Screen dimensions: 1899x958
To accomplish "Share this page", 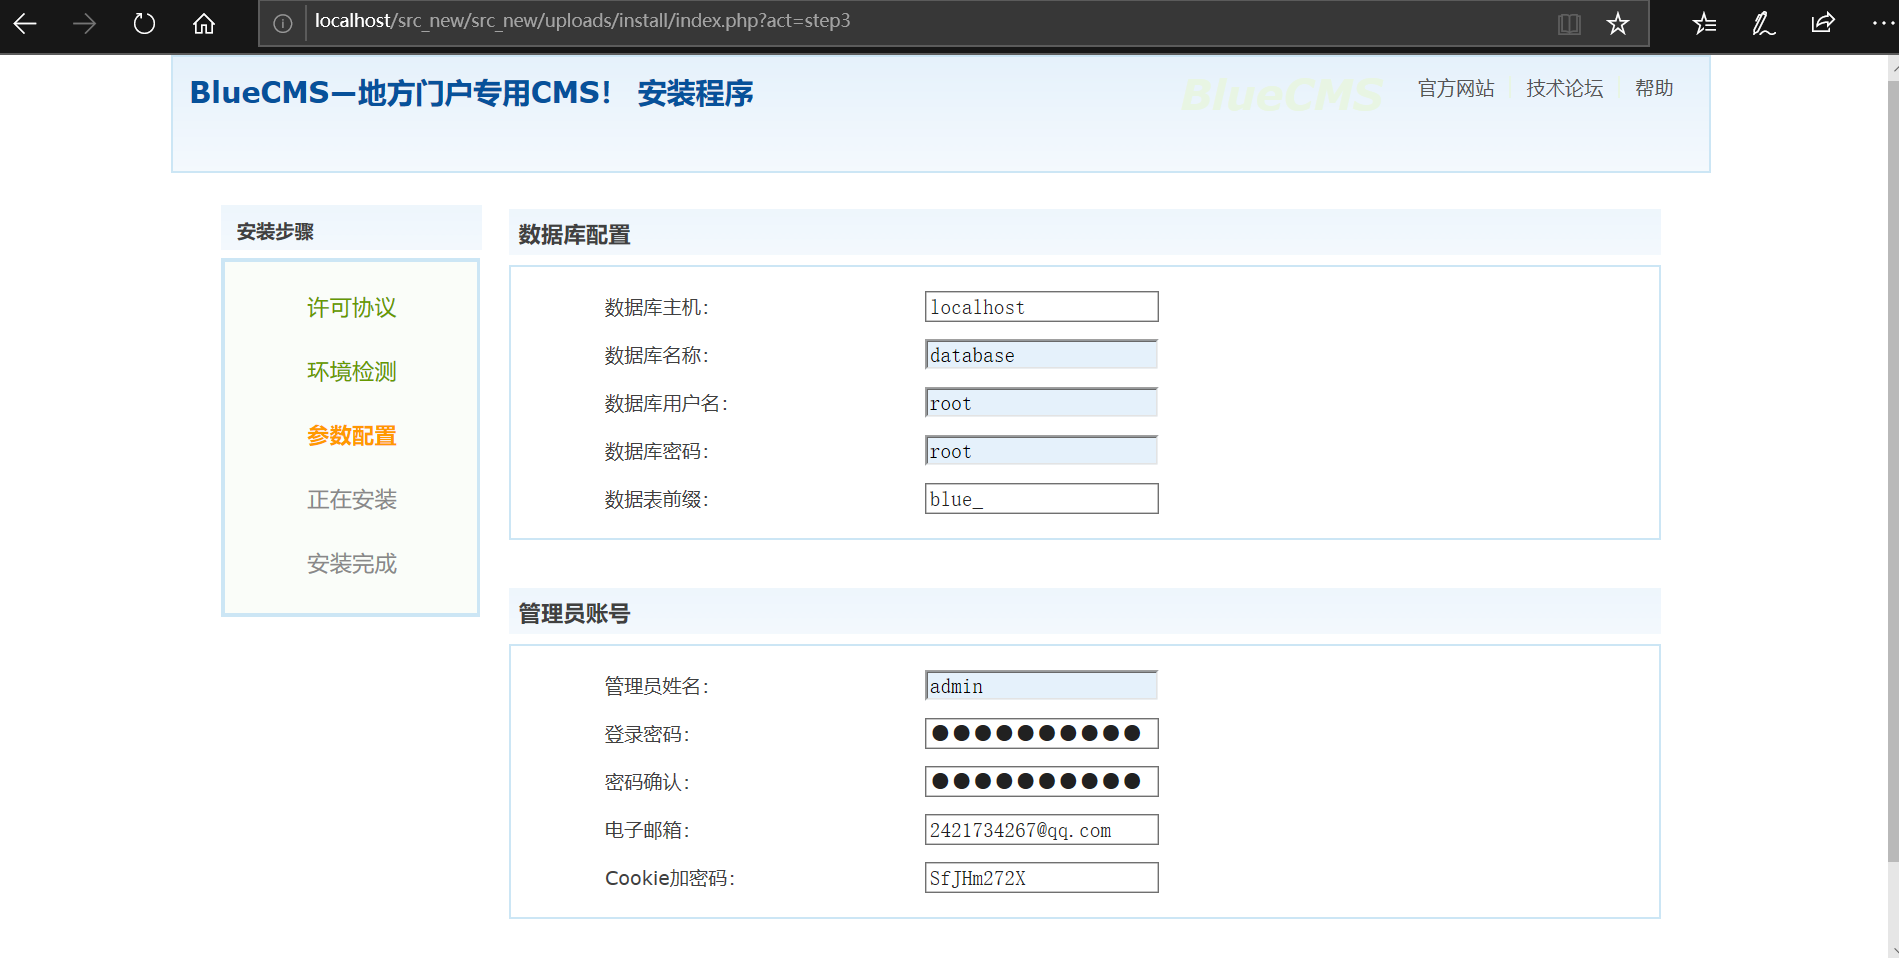I will 1822,23.
